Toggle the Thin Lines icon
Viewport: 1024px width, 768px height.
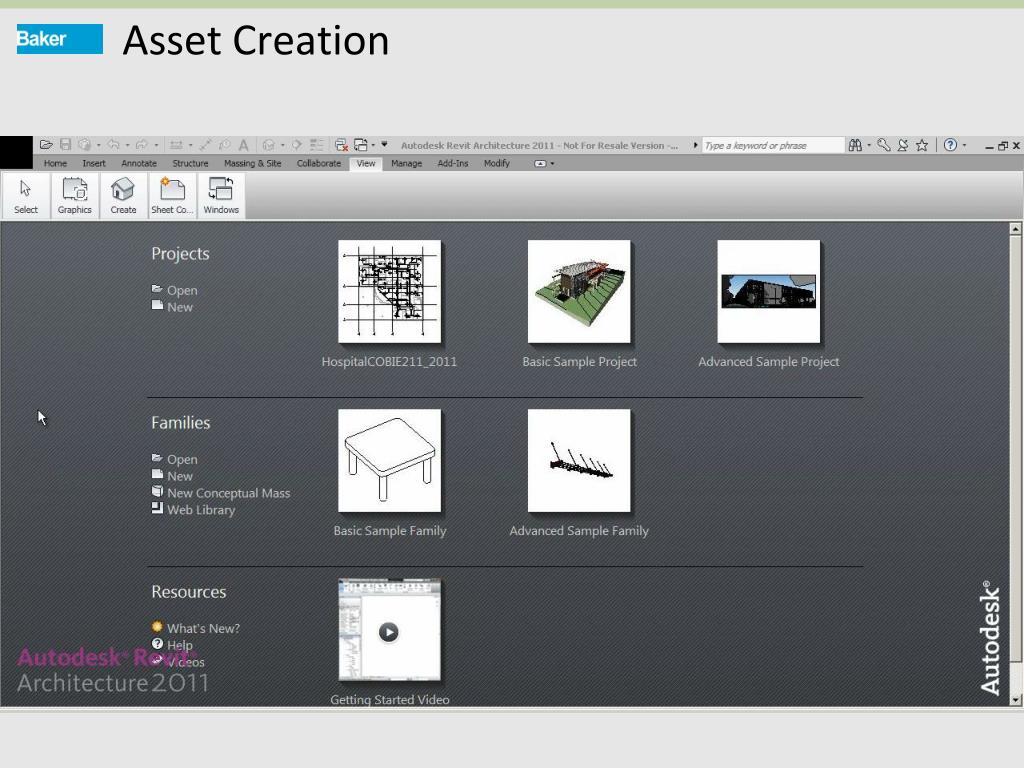pyautogui.click(x=317, y=145)
